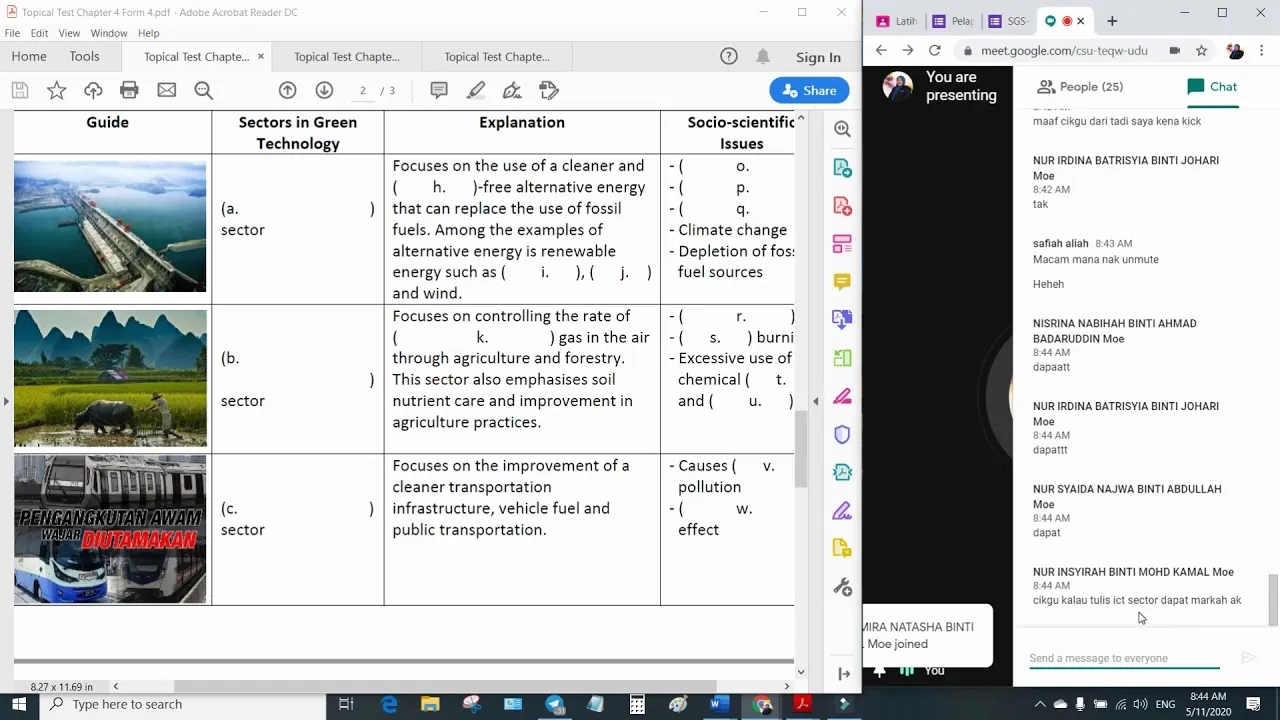The width and height of the screenshot is (1280, 720).
Task: Open the Chat tab in Meet
Action: click(x=1212, y=87)
